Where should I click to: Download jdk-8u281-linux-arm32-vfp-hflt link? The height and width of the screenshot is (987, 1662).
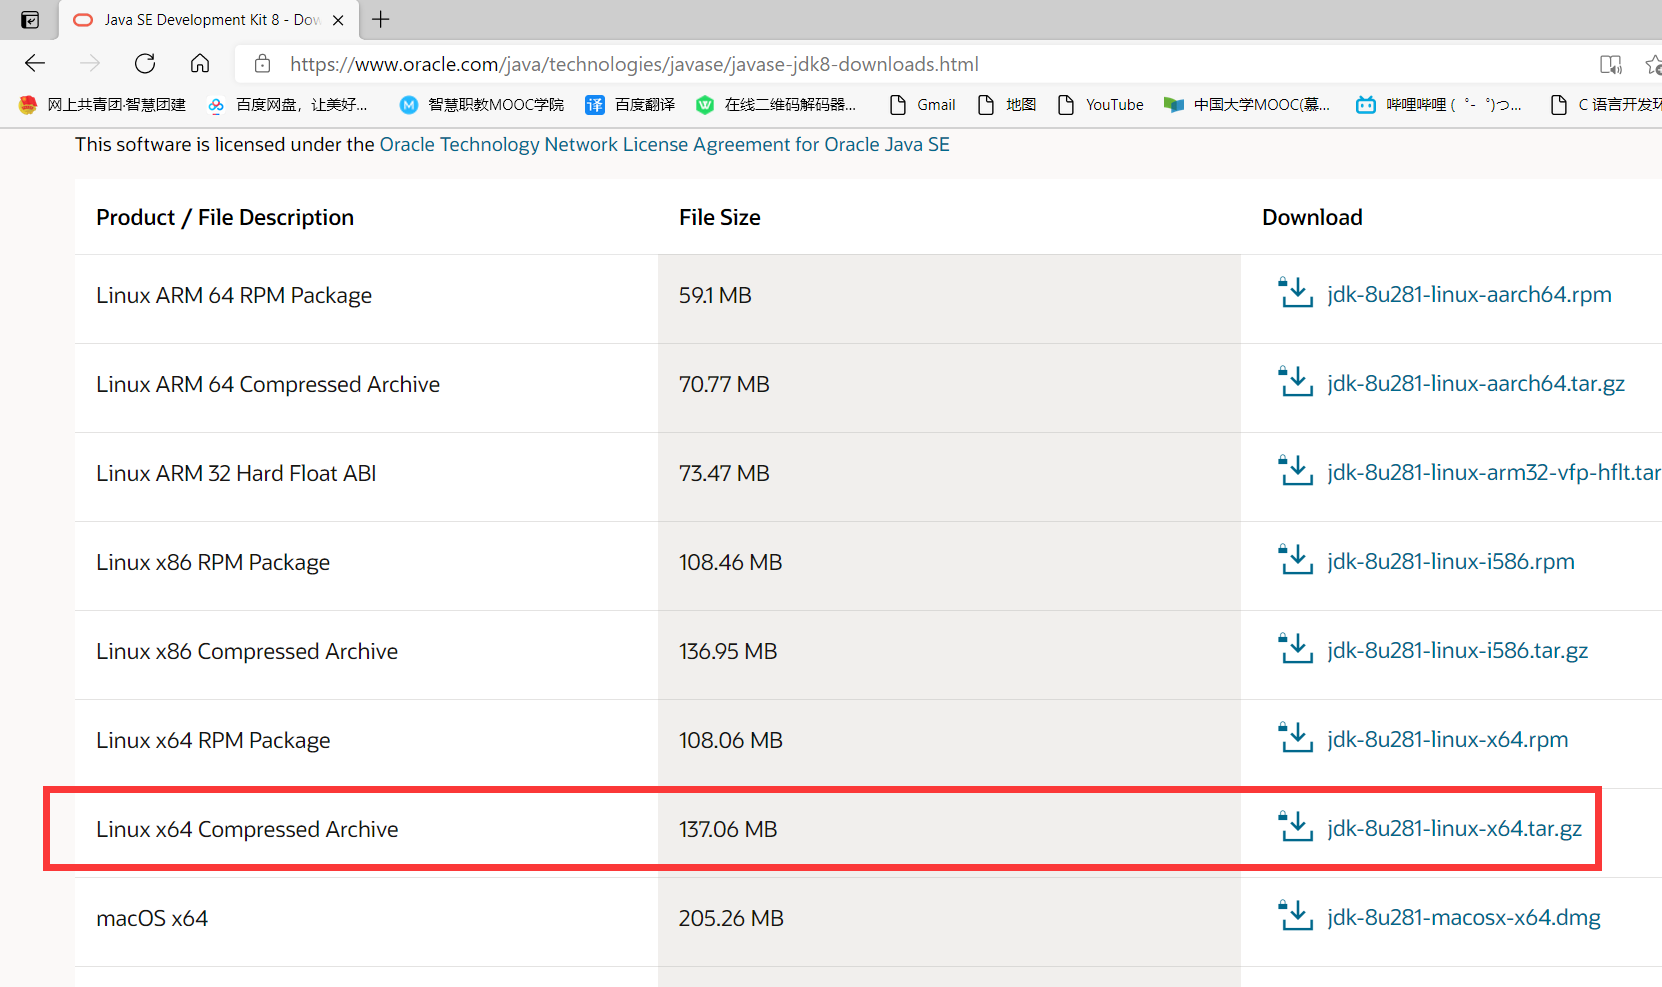[x=1494, y=472]
